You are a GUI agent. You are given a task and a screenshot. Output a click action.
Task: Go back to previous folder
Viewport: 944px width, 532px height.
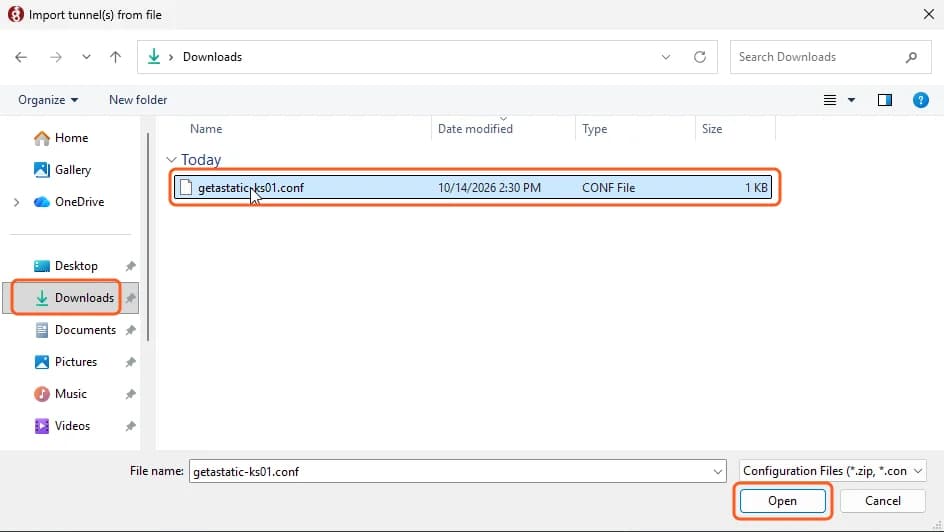(21, 57)
